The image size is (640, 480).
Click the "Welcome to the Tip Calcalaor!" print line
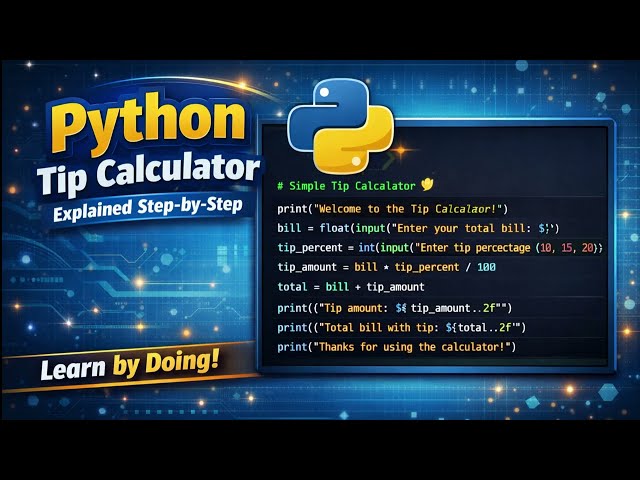point(393,209)
